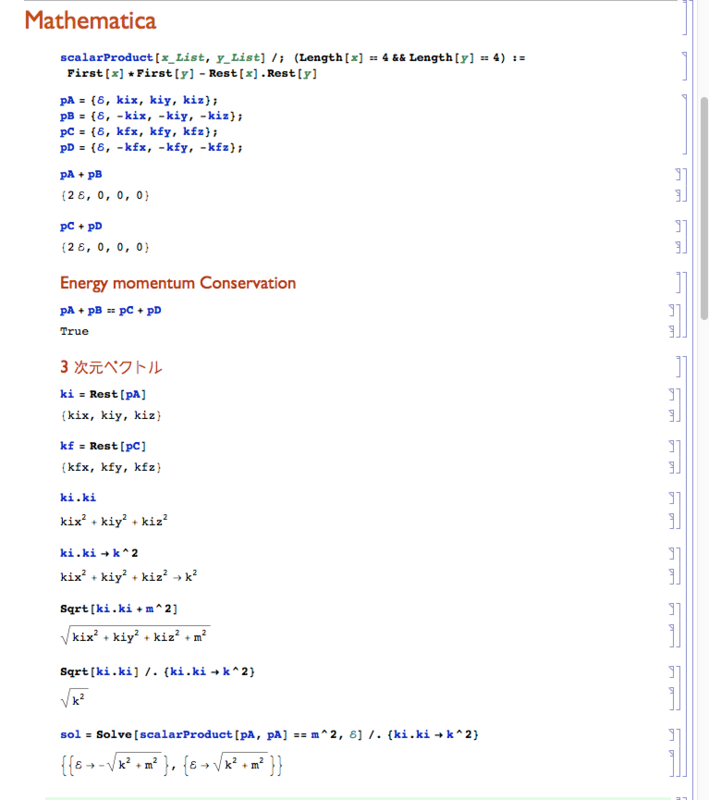The image size is (709, 800).
Task: Click the 'ki.ki → k^2' input line
Action: [99, 553]
